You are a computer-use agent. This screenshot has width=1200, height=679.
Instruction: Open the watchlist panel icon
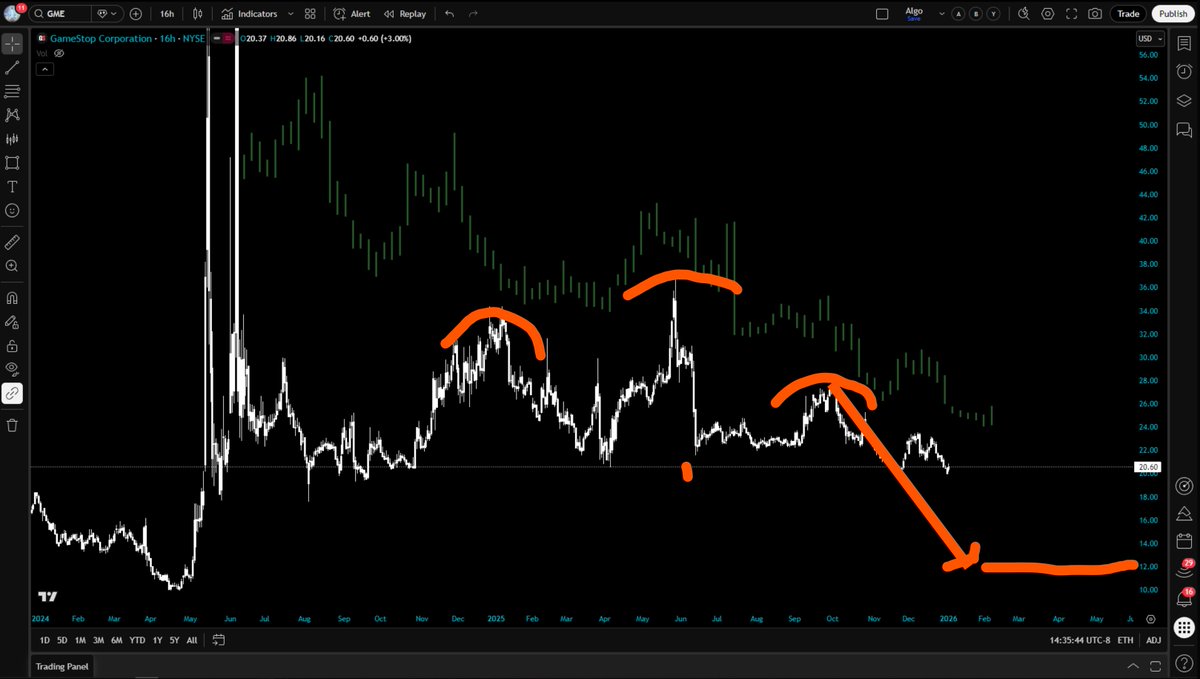(x=1184, y=43)
